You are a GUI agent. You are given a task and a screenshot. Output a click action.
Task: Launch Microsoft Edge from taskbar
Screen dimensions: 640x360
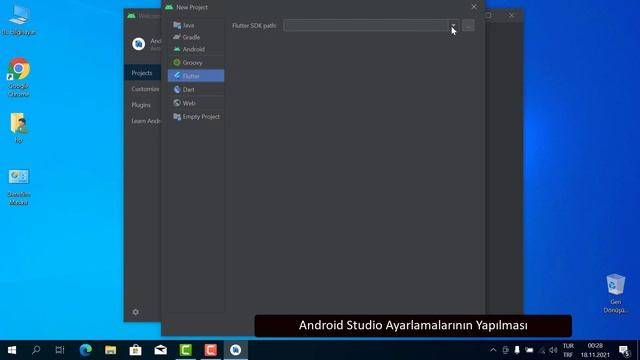[86, 350]
